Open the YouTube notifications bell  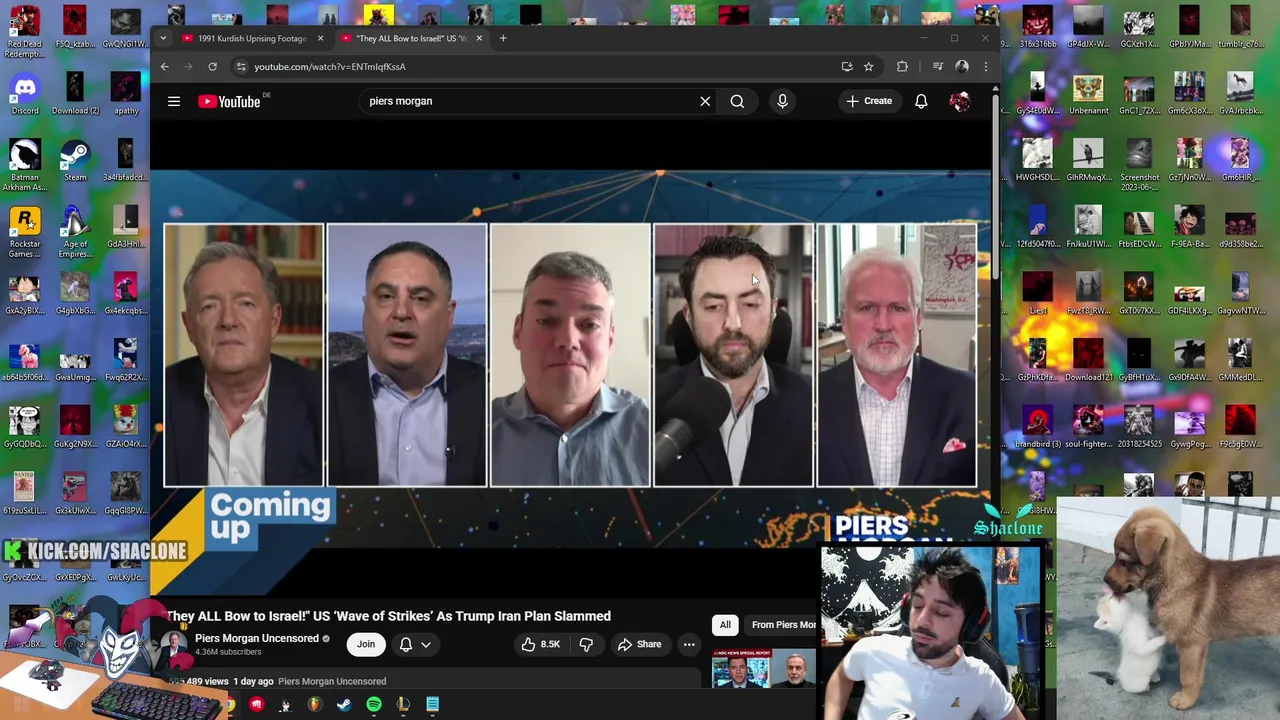tap(921, 101)
